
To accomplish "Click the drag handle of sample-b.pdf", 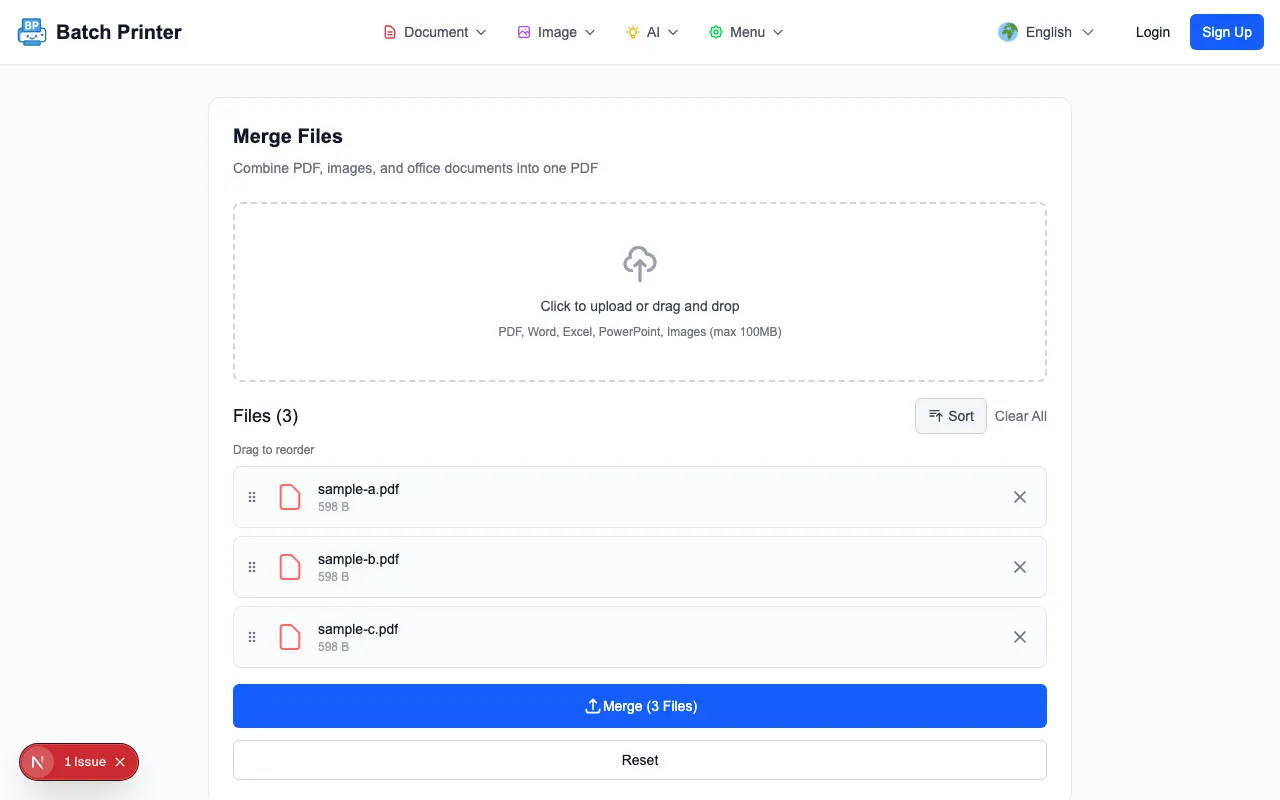I will (252, 567).
